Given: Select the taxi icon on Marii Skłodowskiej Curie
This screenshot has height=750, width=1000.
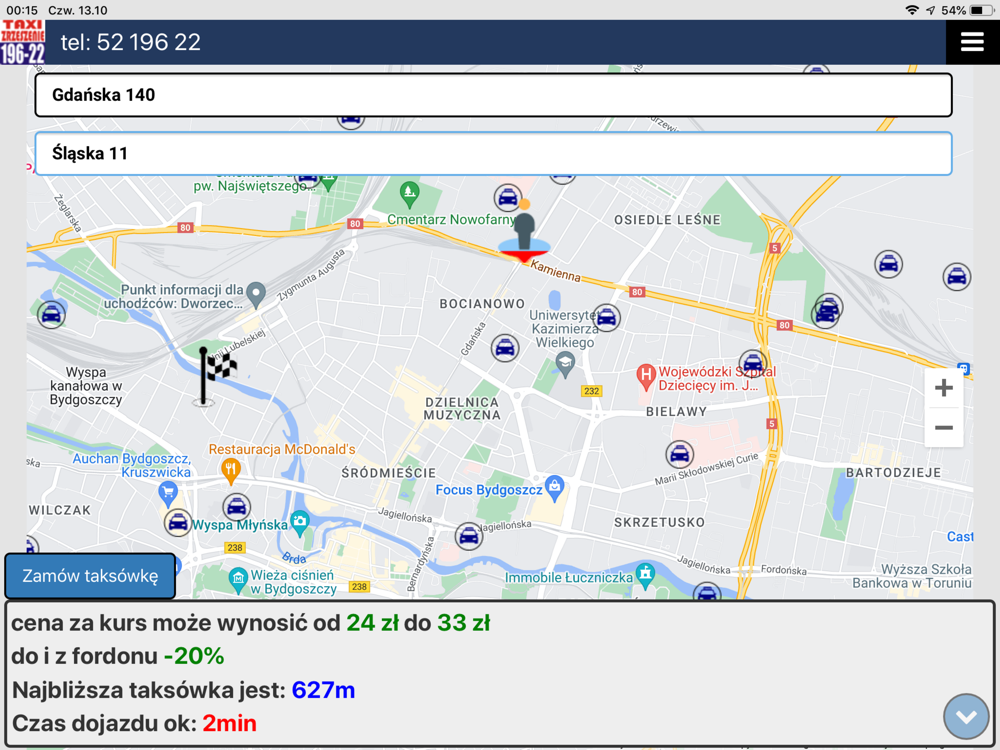Looking at the screenshot, I should [x=679, y=455].
